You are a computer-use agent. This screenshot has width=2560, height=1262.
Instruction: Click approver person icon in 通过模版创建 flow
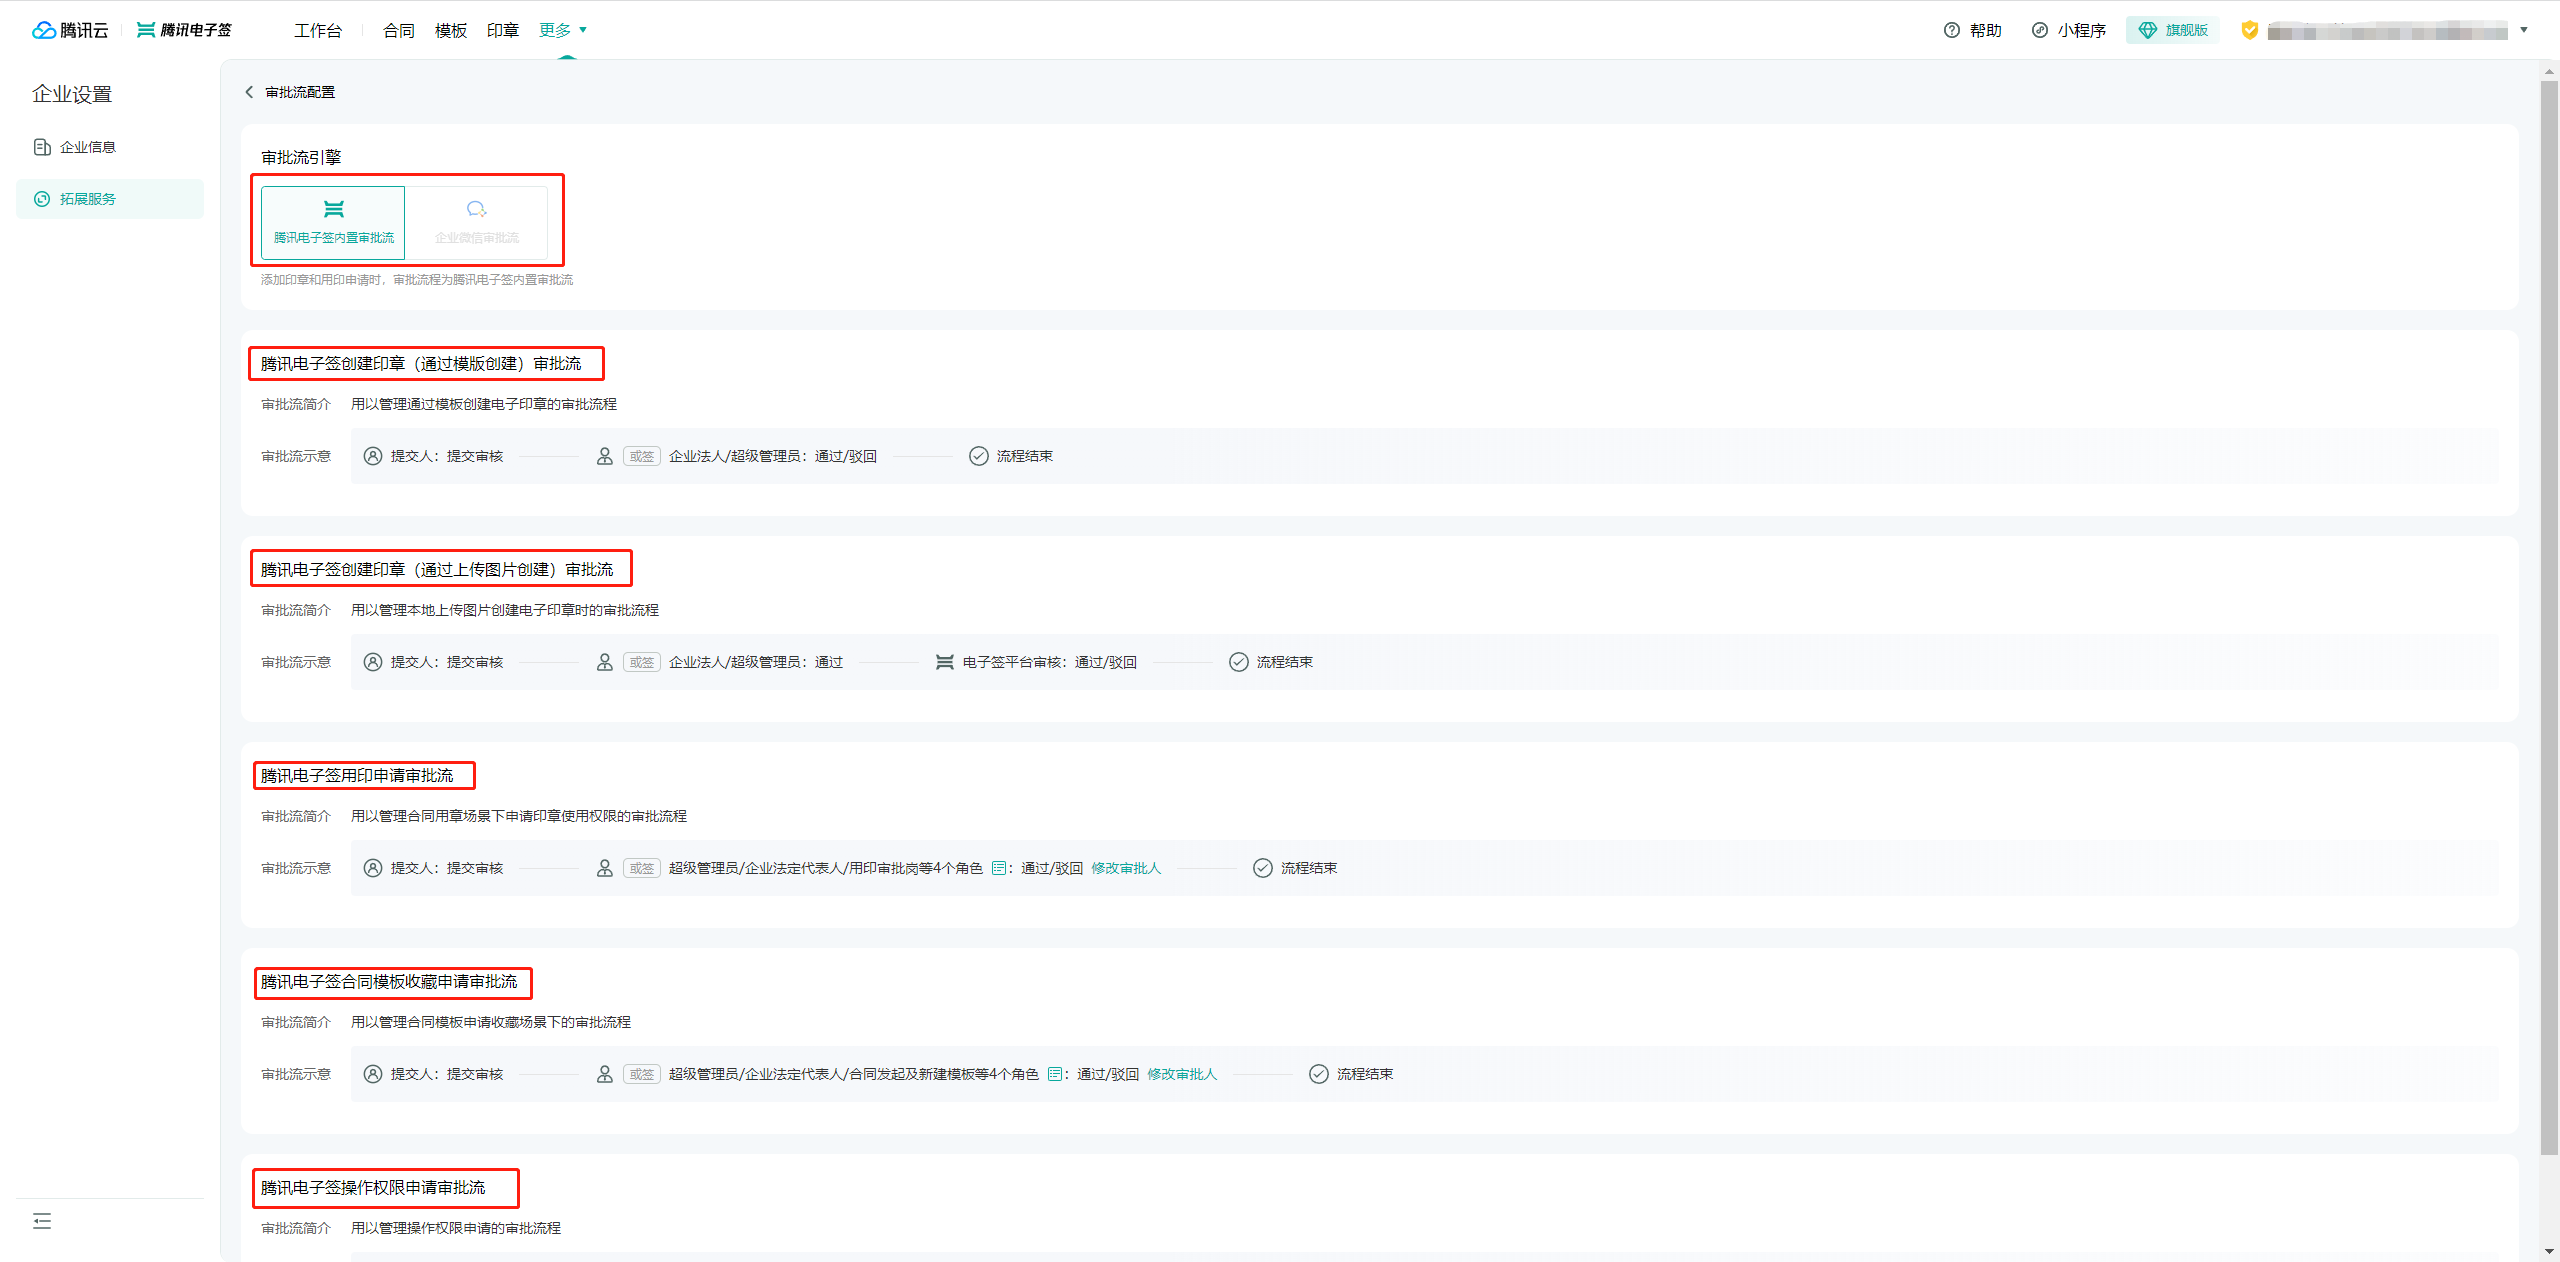605,456
